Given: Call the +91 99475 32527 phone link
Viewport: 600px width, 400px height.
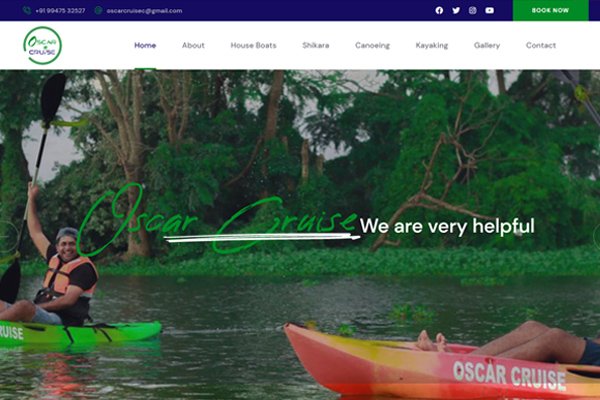Looking at the screenshot, I should 60,11.
